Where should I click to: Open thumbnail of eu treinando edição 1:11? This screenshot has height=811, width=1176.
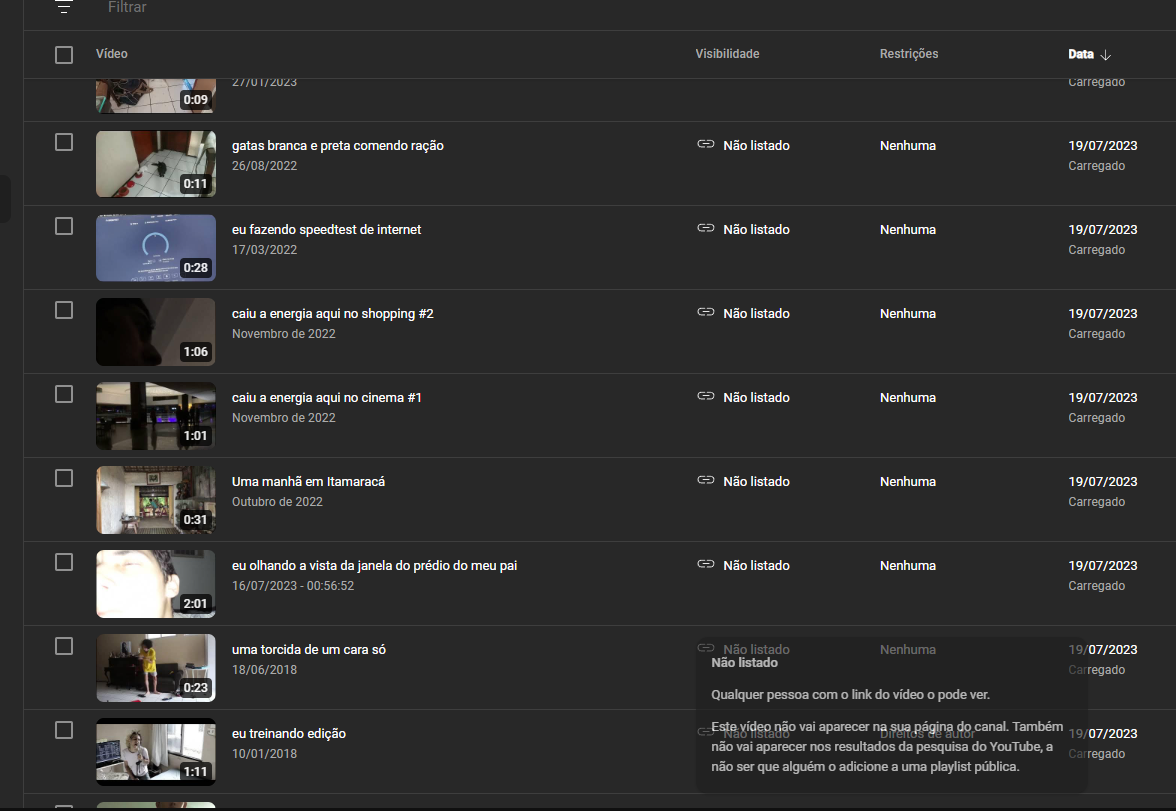156,752
